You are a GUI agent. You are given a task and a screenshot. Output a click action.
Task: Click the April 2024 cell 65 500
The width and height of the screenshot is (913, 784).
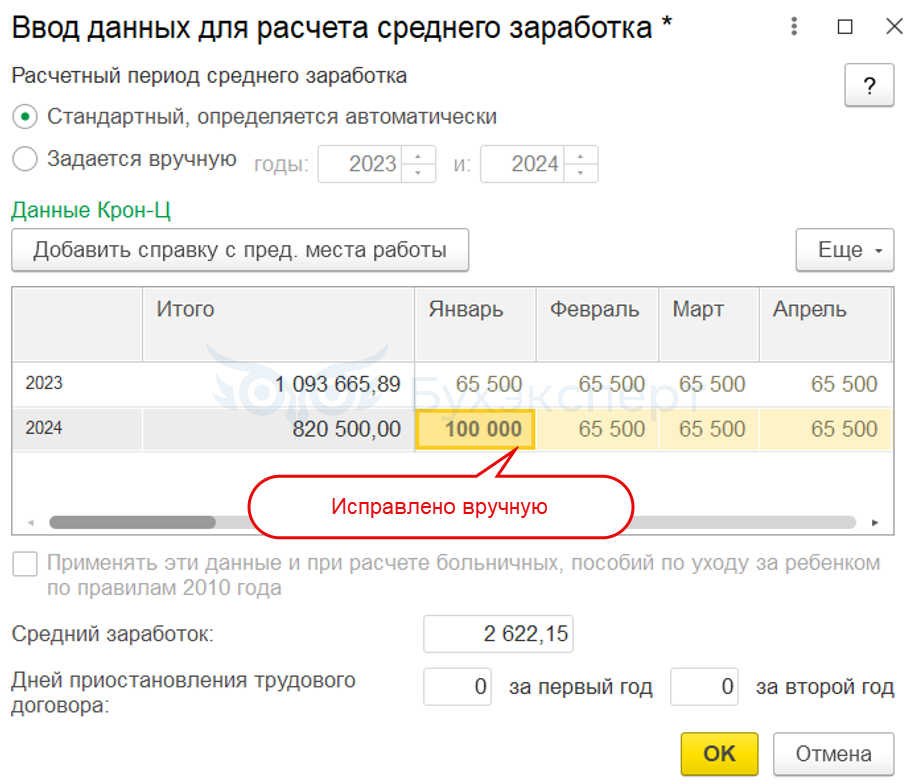click(826, 429)
